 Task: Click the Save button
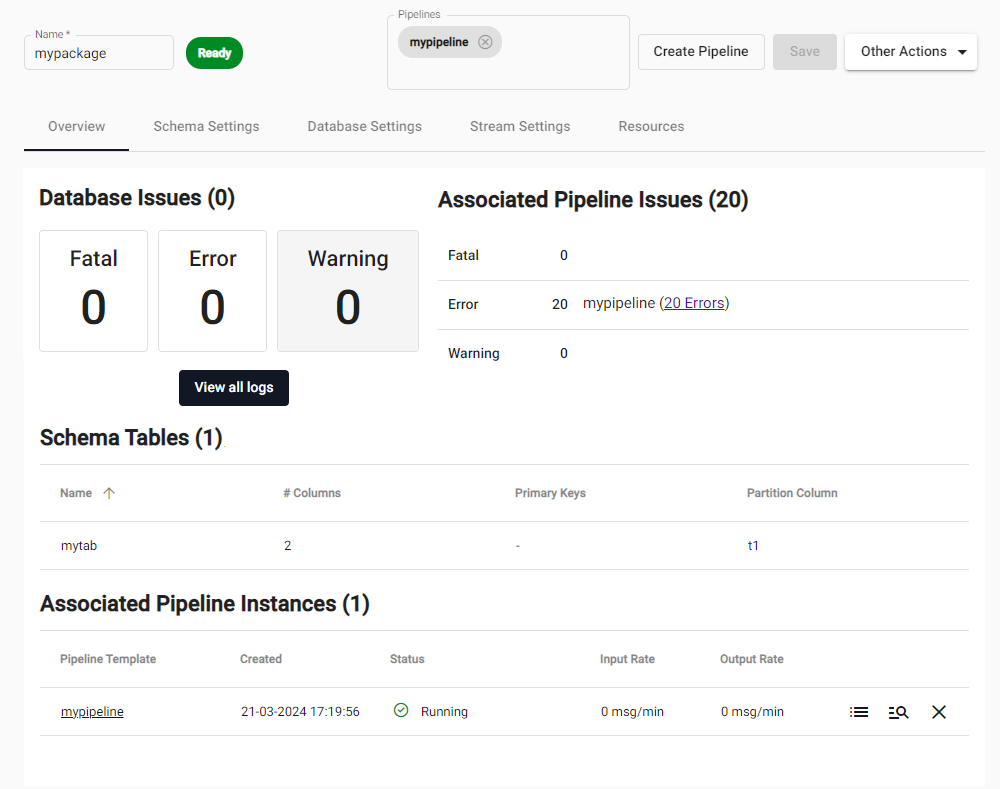[805, 52]
